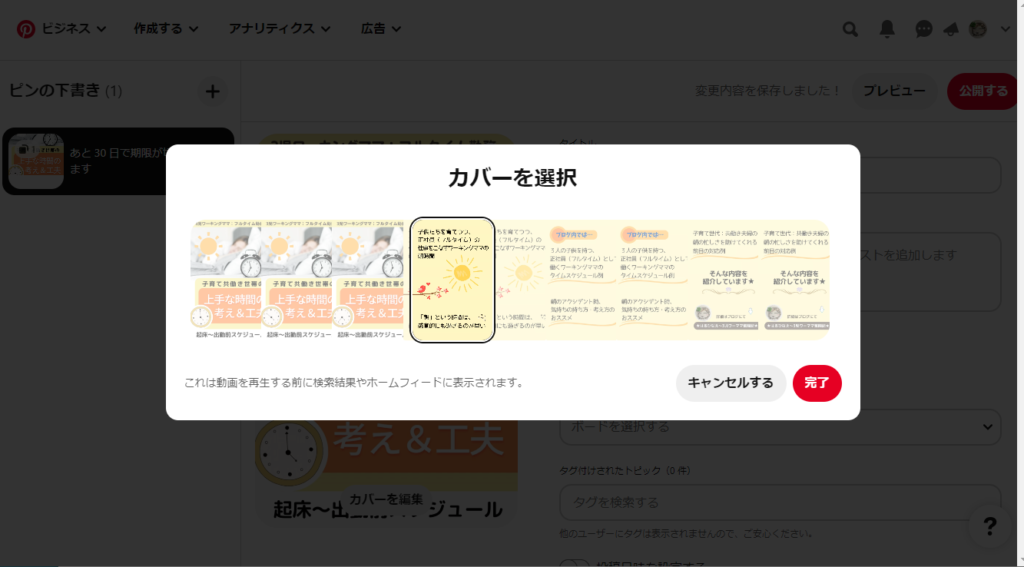The image size is (1024, 567).
Task: Pick the first ブログ内では cover frame
Action: tap(583, 280)
